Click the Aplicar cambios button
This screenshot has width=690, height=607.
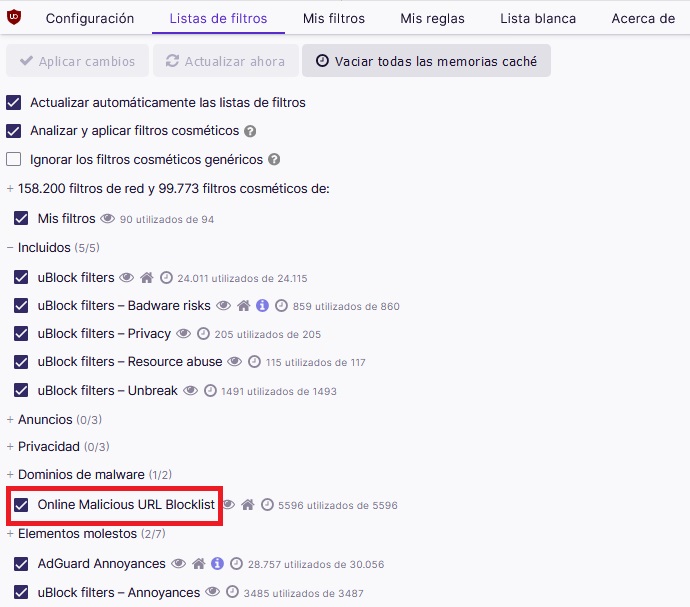point(77,61)
